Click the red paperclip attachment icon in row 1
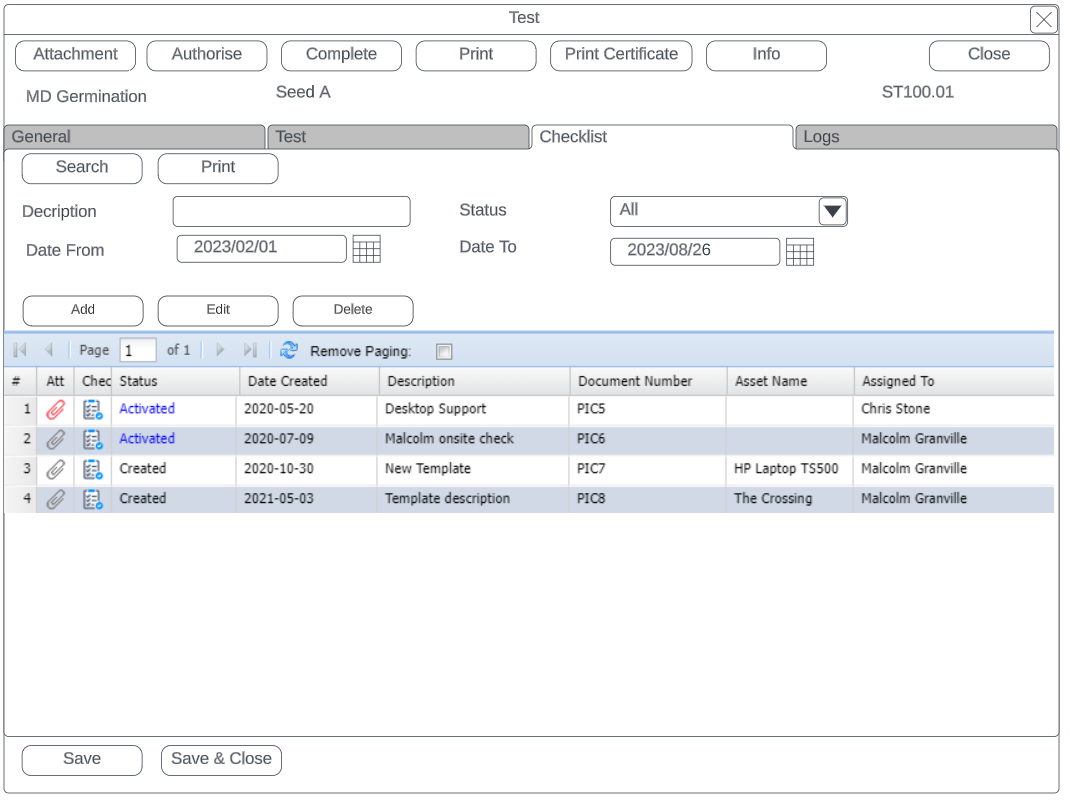The width and height of the screenshot is (1070, 802). click(56, 409)
